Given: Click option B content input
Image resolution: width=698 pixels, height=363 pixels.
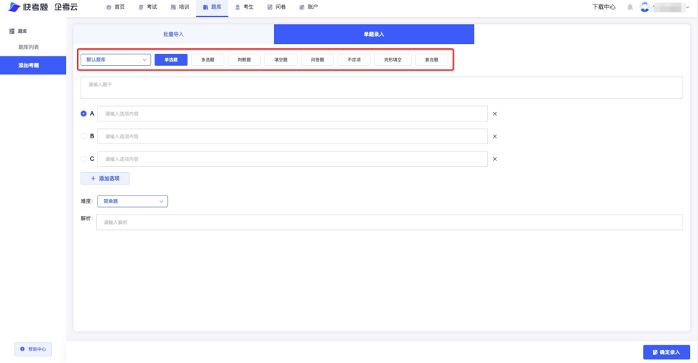Looking at the screenshot, I should pos(292,136).
